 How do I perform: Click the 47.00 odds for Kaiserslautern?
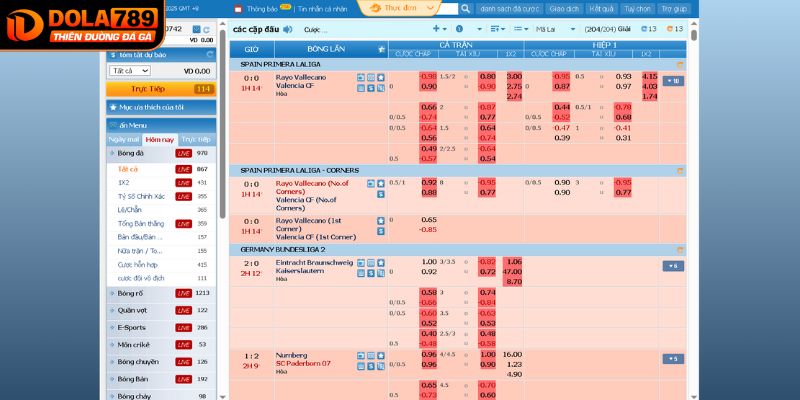click(x=513, y=271)
